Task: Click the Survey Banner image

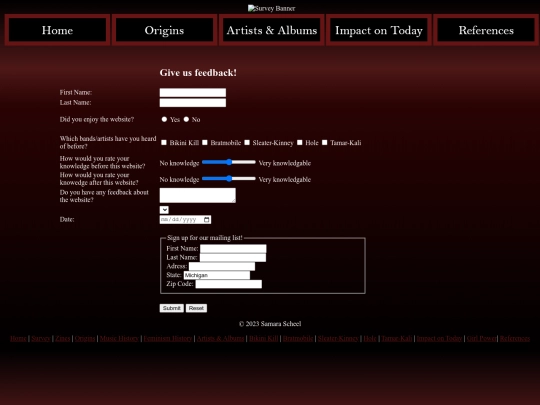Action: tap(271, 8)
